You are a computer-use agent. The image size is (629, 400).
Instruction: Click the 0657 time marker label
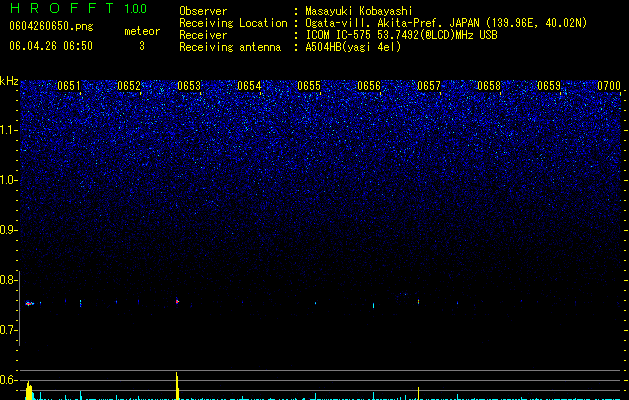[x=429, y=86]
